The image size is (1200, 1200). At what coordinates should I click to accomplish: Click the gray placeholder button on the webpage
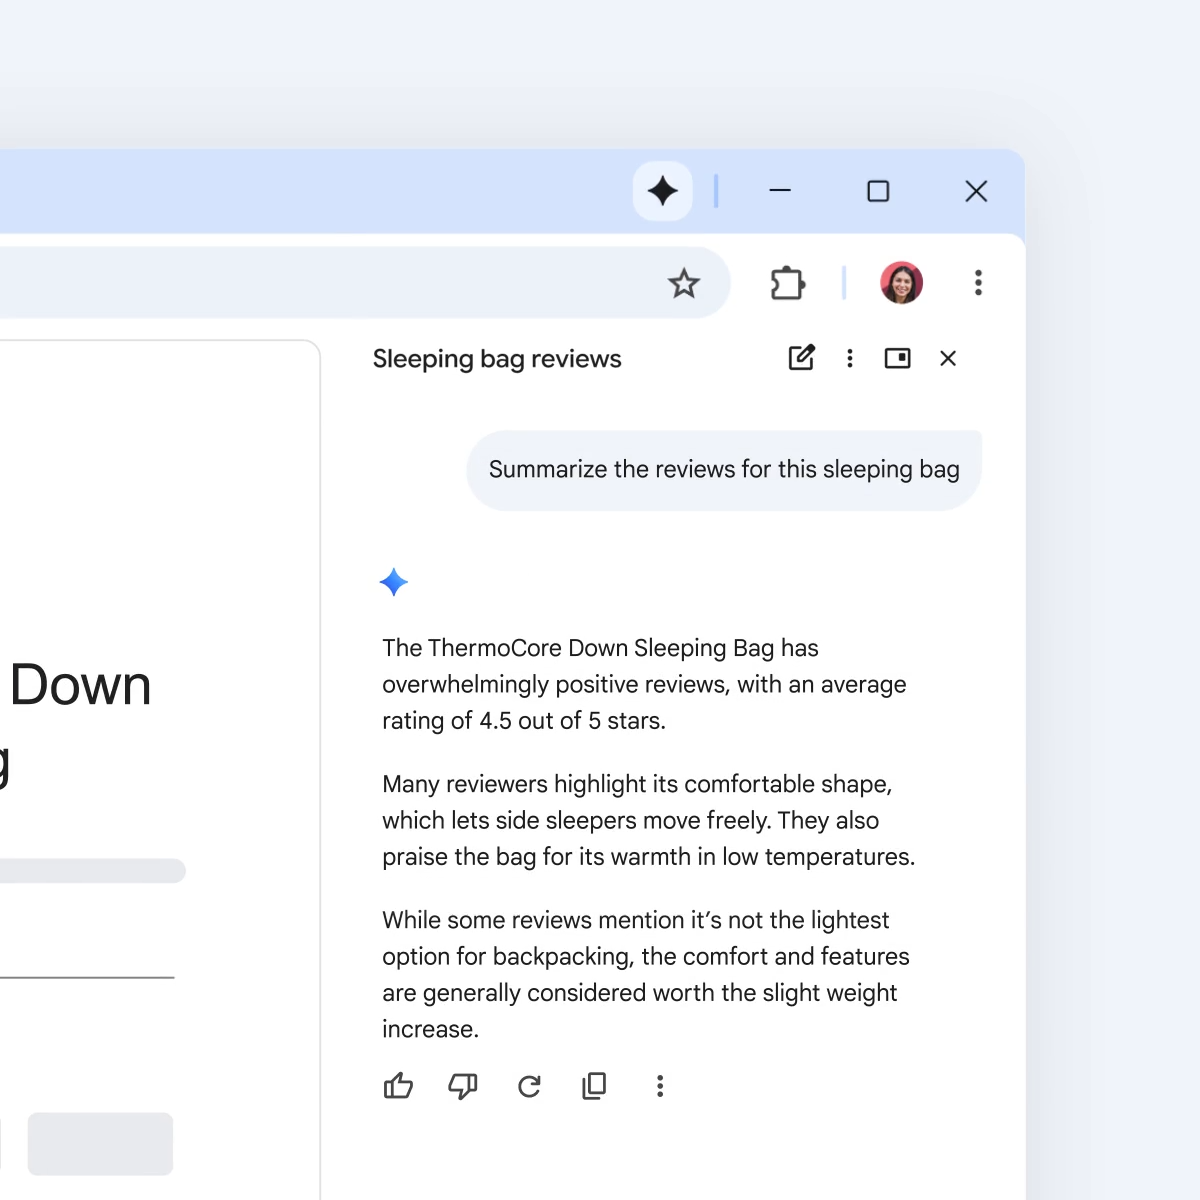pos(100,1143)
